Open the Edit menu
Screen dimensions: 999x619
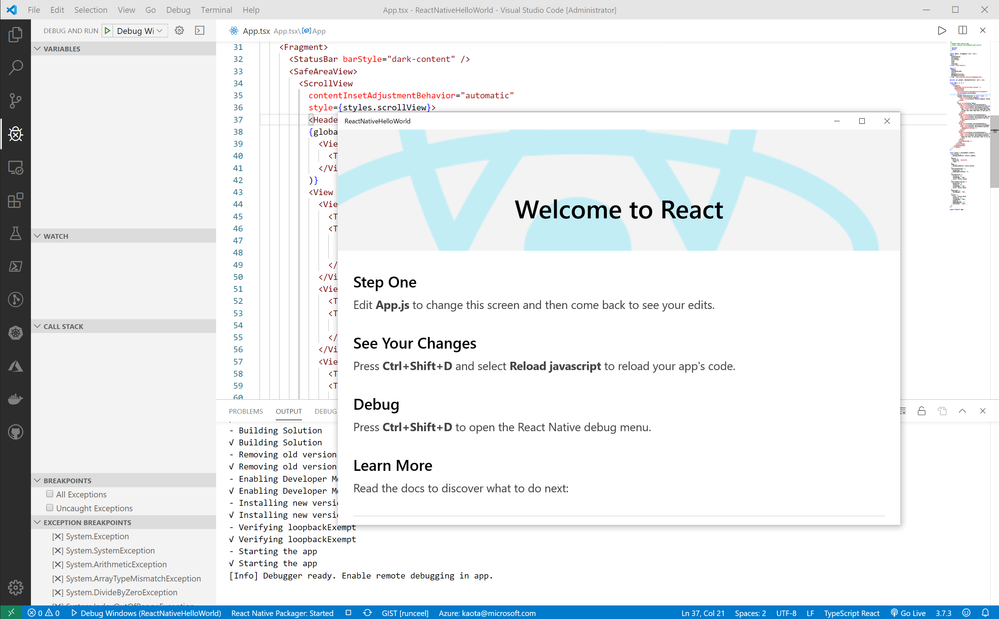click(x=57, y=10)
